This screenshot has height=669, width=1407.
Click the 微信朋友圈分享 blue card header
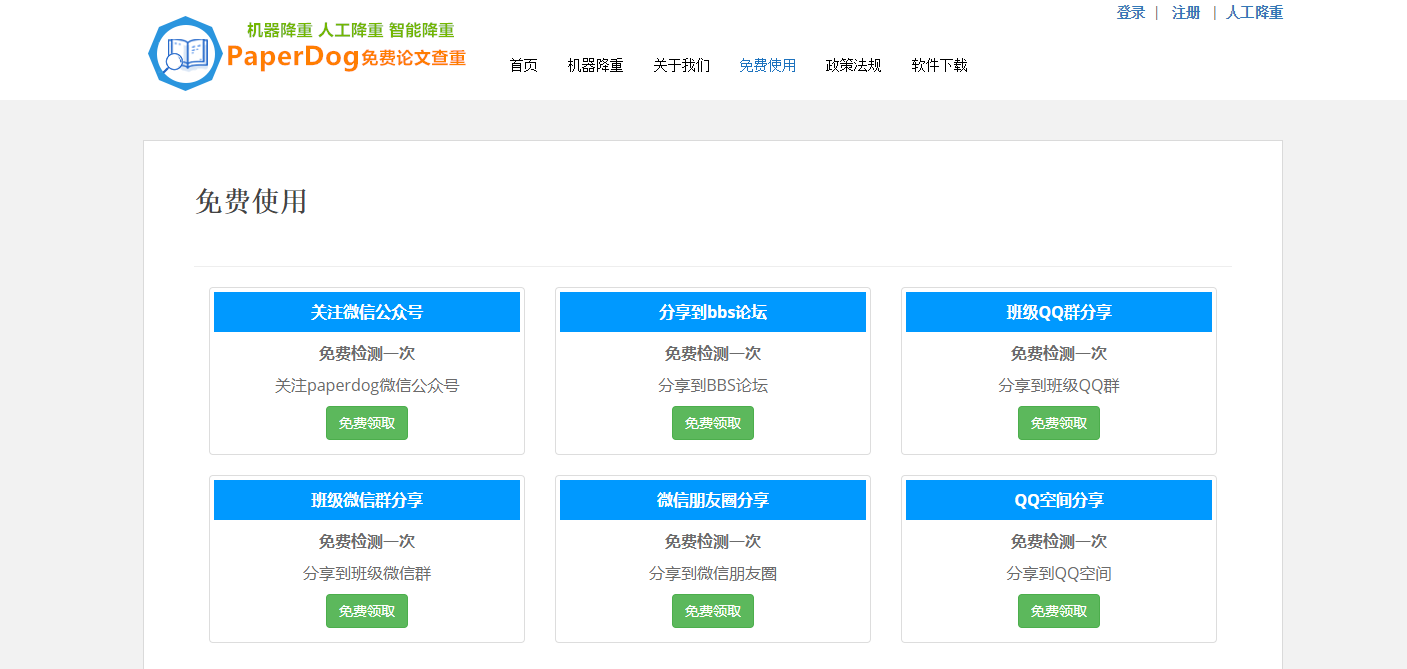coord(712,500)
